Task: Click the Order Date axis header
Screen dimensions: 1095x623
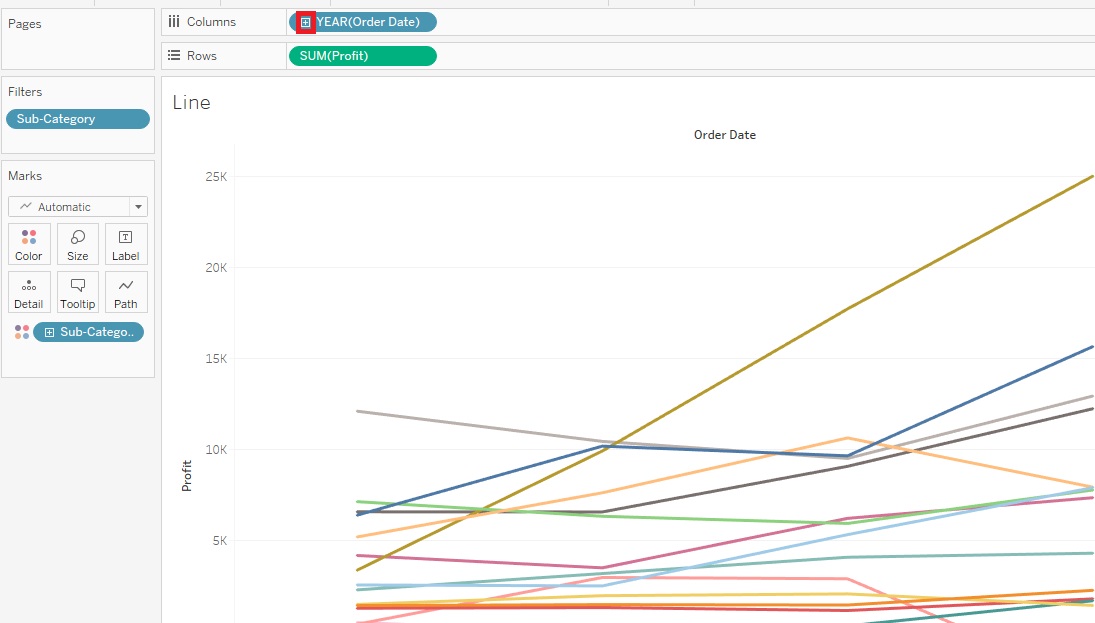Action: coord(724,135)
